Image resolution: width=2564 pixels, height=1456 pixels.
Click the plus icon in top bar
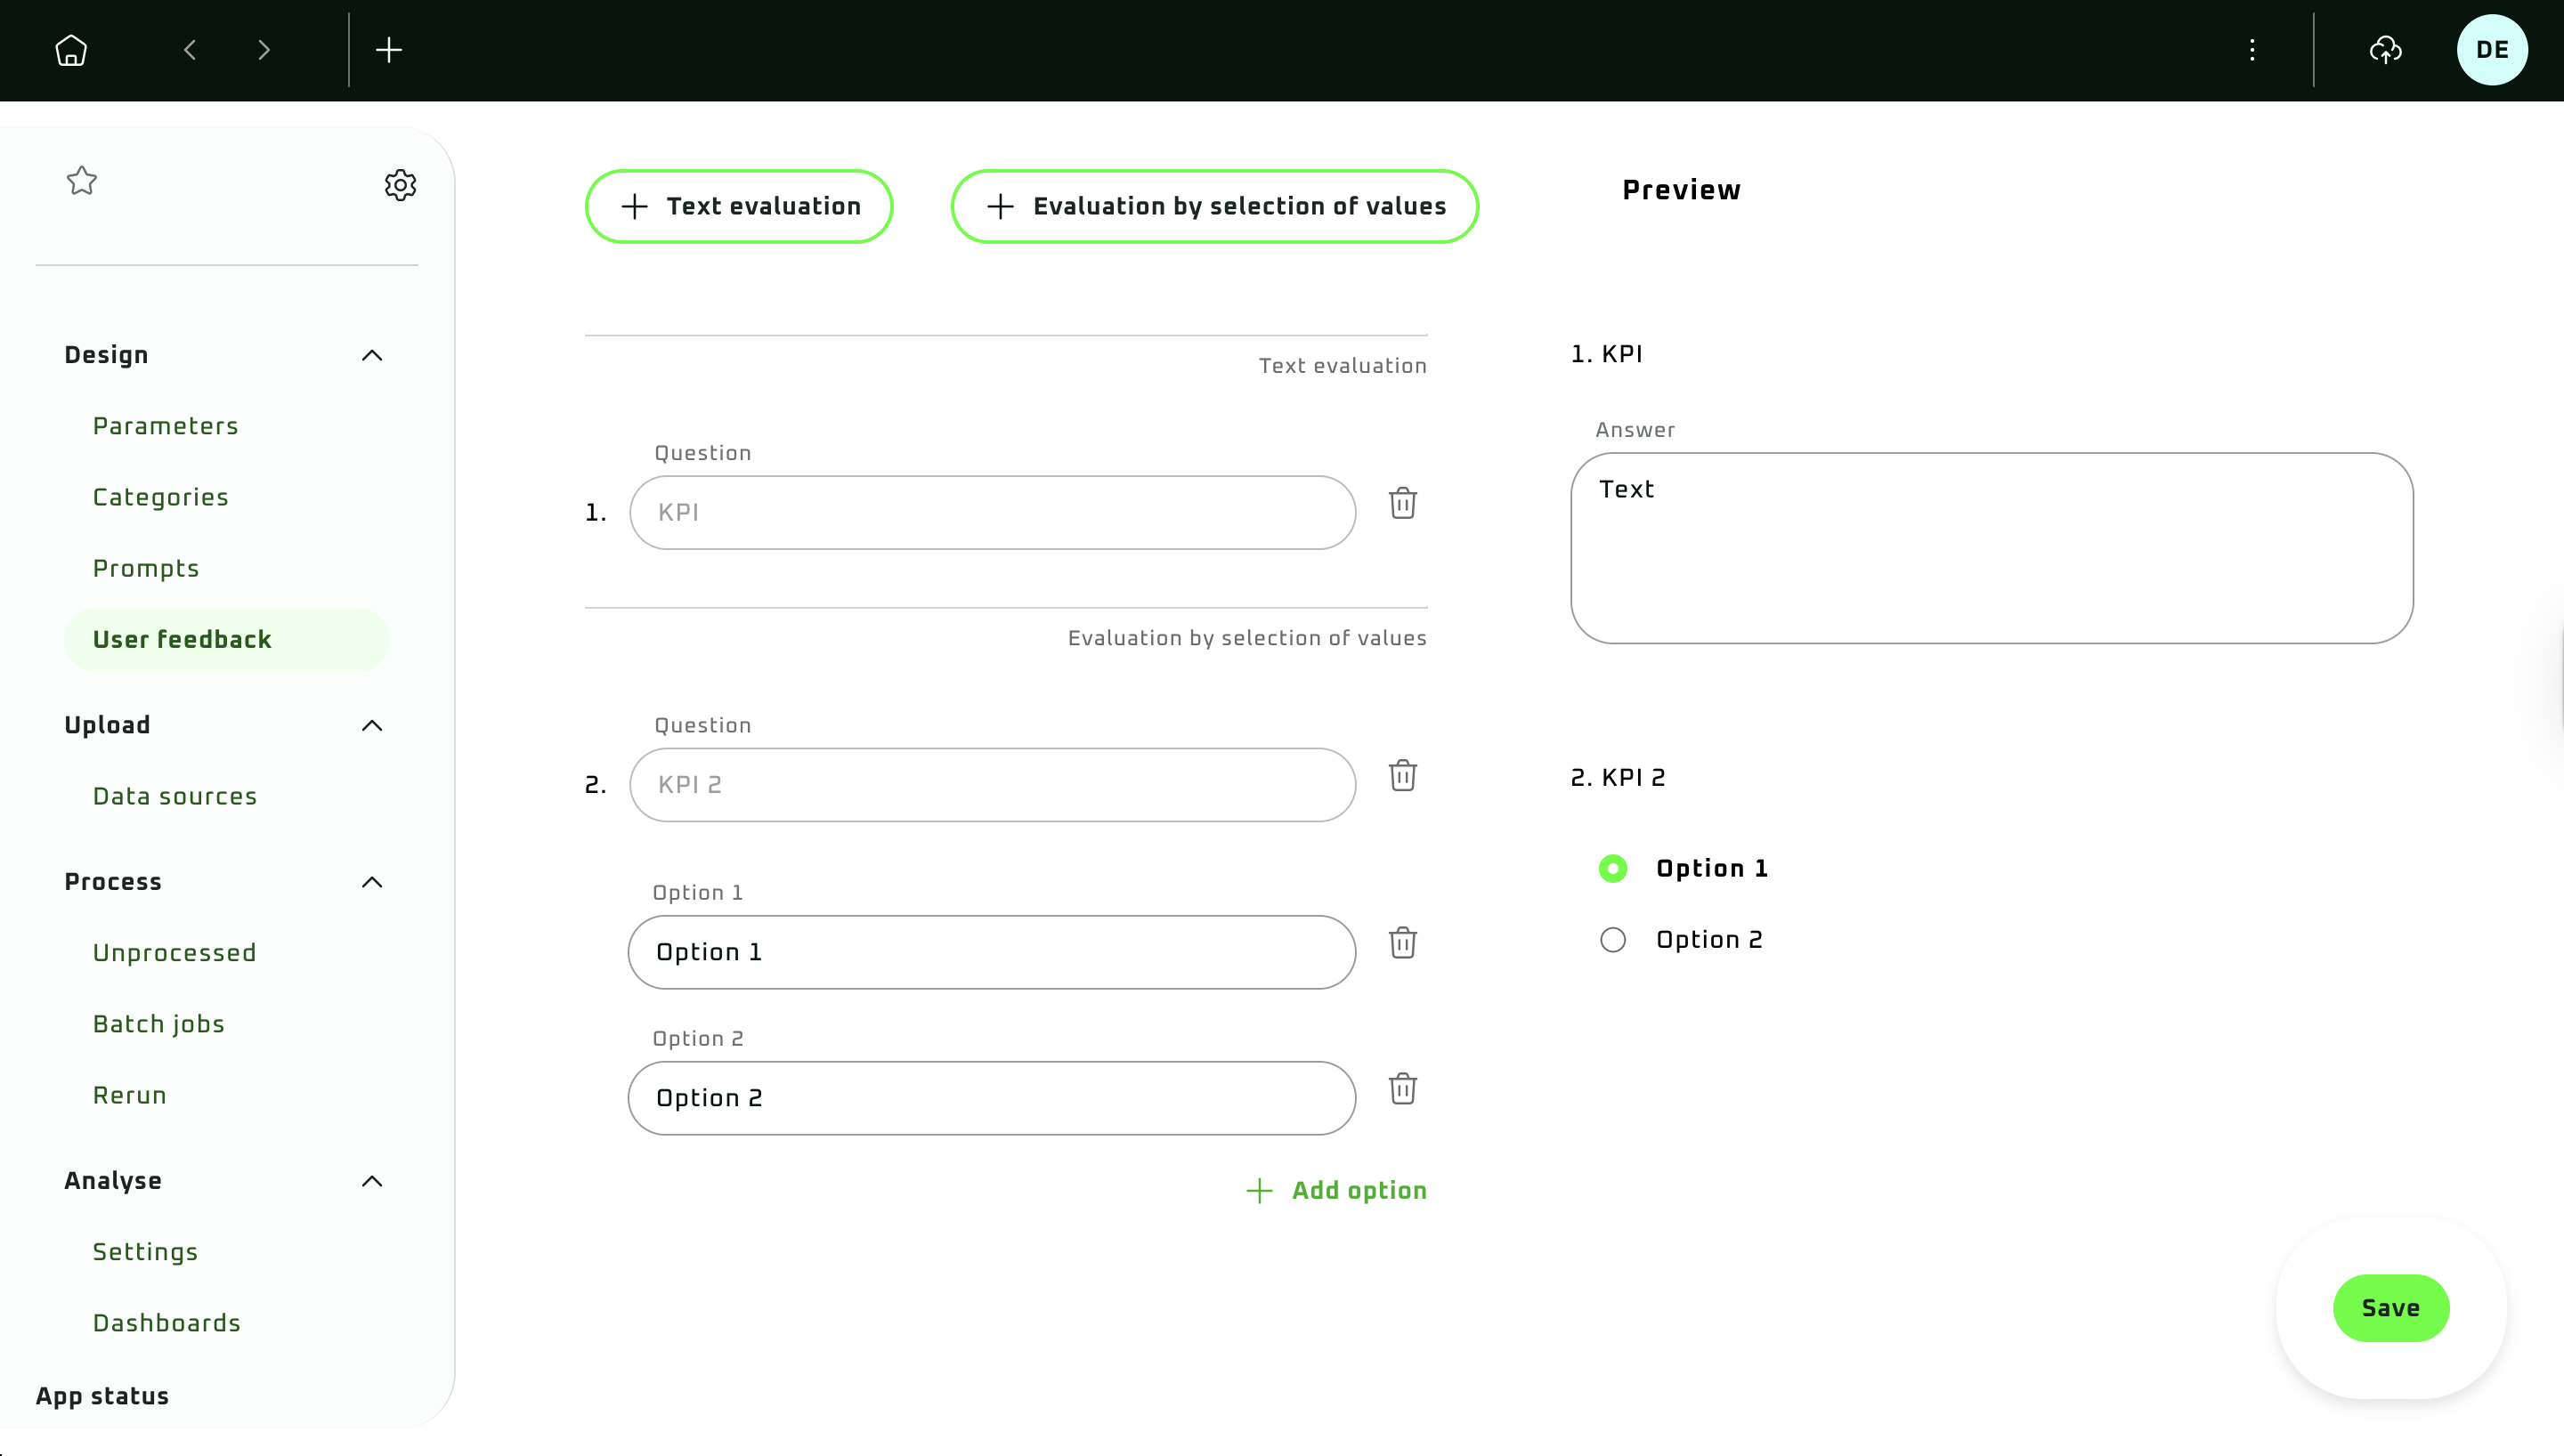tap(389, 50)
